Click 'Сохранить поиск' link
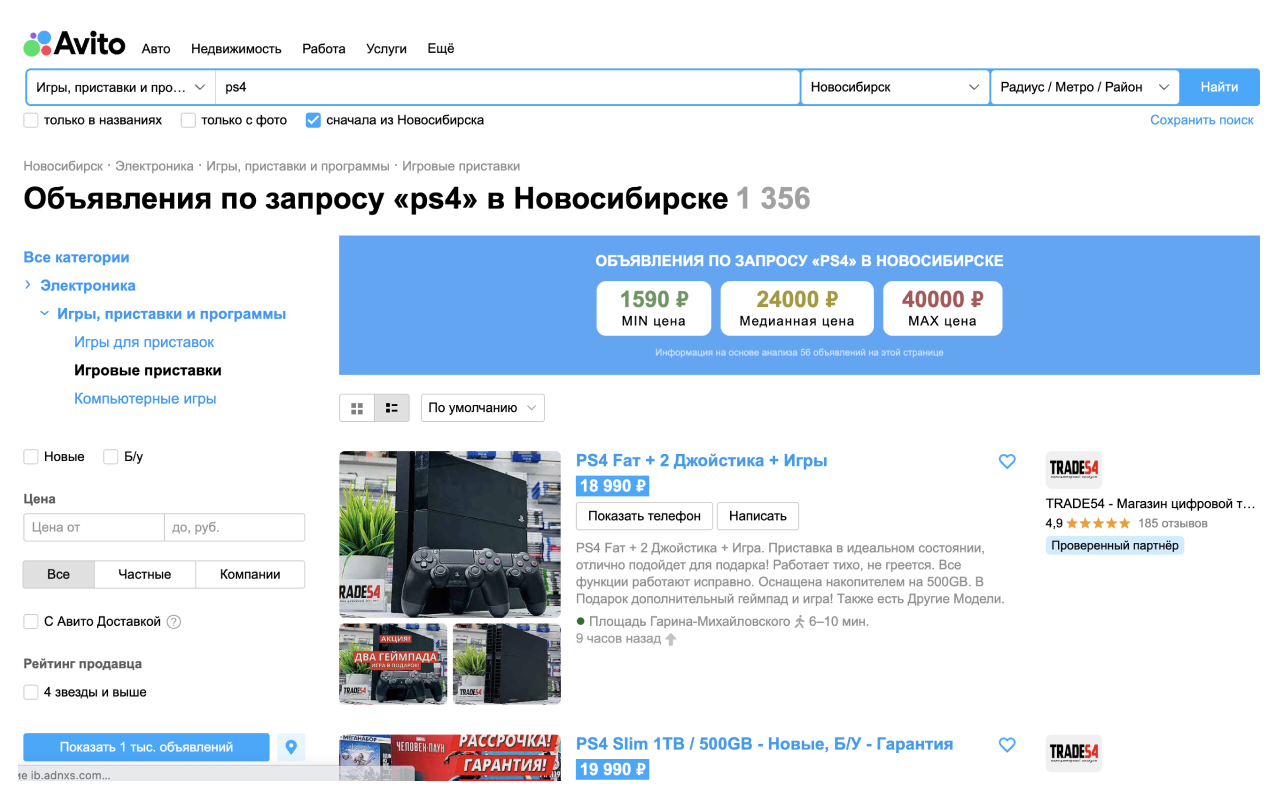The image size is (1280, 800). tap(1202, 120)
